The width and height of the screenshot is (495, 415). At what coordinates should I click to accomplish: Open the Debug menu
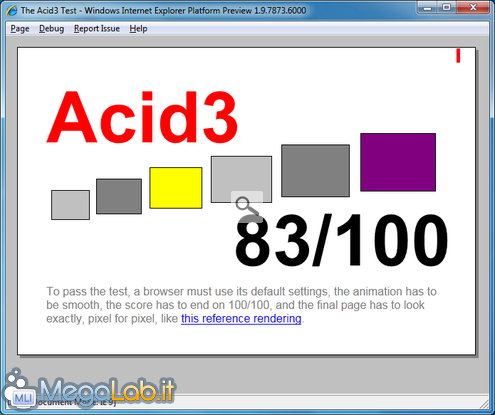(51, 29)
